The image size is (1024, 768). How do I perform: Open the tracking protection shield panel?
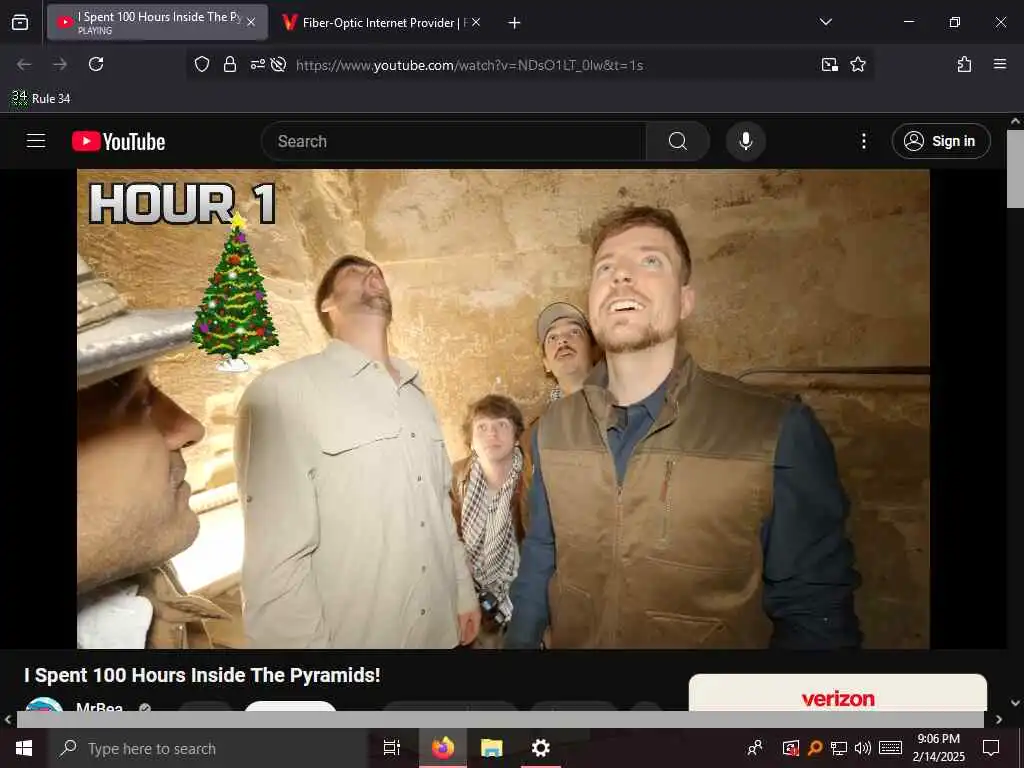coord(202,64)
